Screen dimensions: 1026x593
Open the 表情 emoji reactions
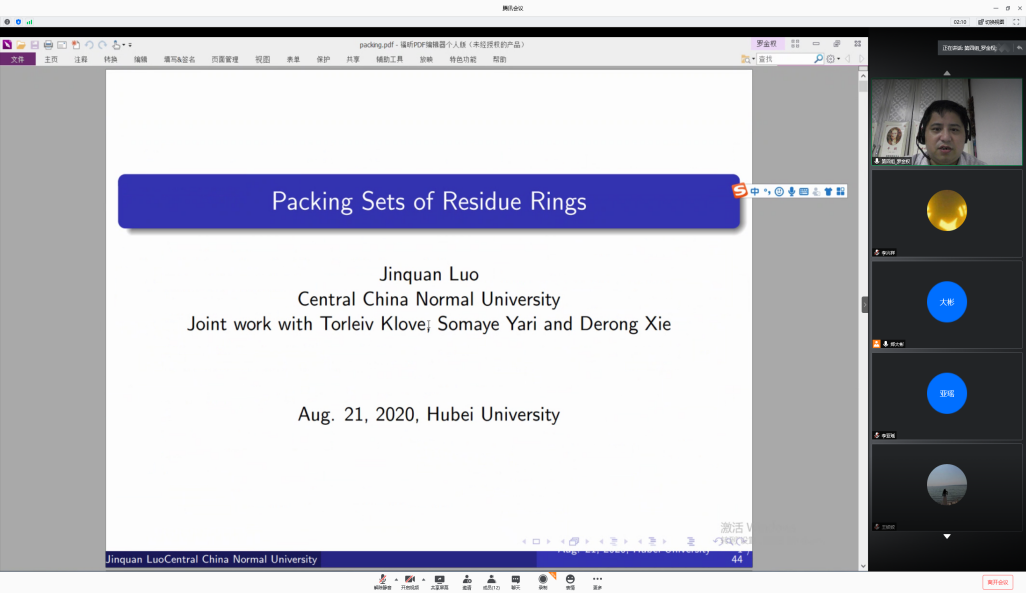point(570,580)
